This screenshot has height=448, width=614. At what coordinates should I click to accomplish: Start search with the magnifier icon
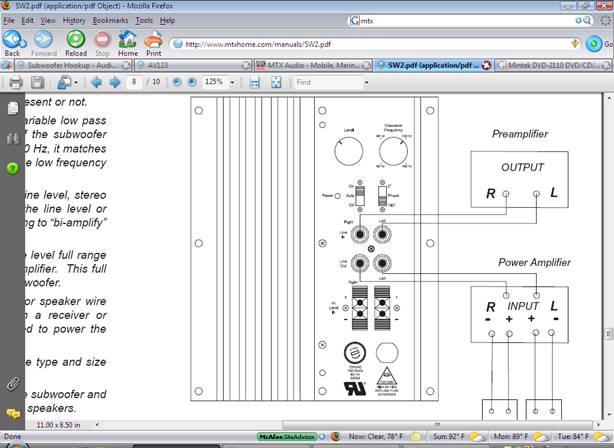pyautogui.click(x=587, y=20)
